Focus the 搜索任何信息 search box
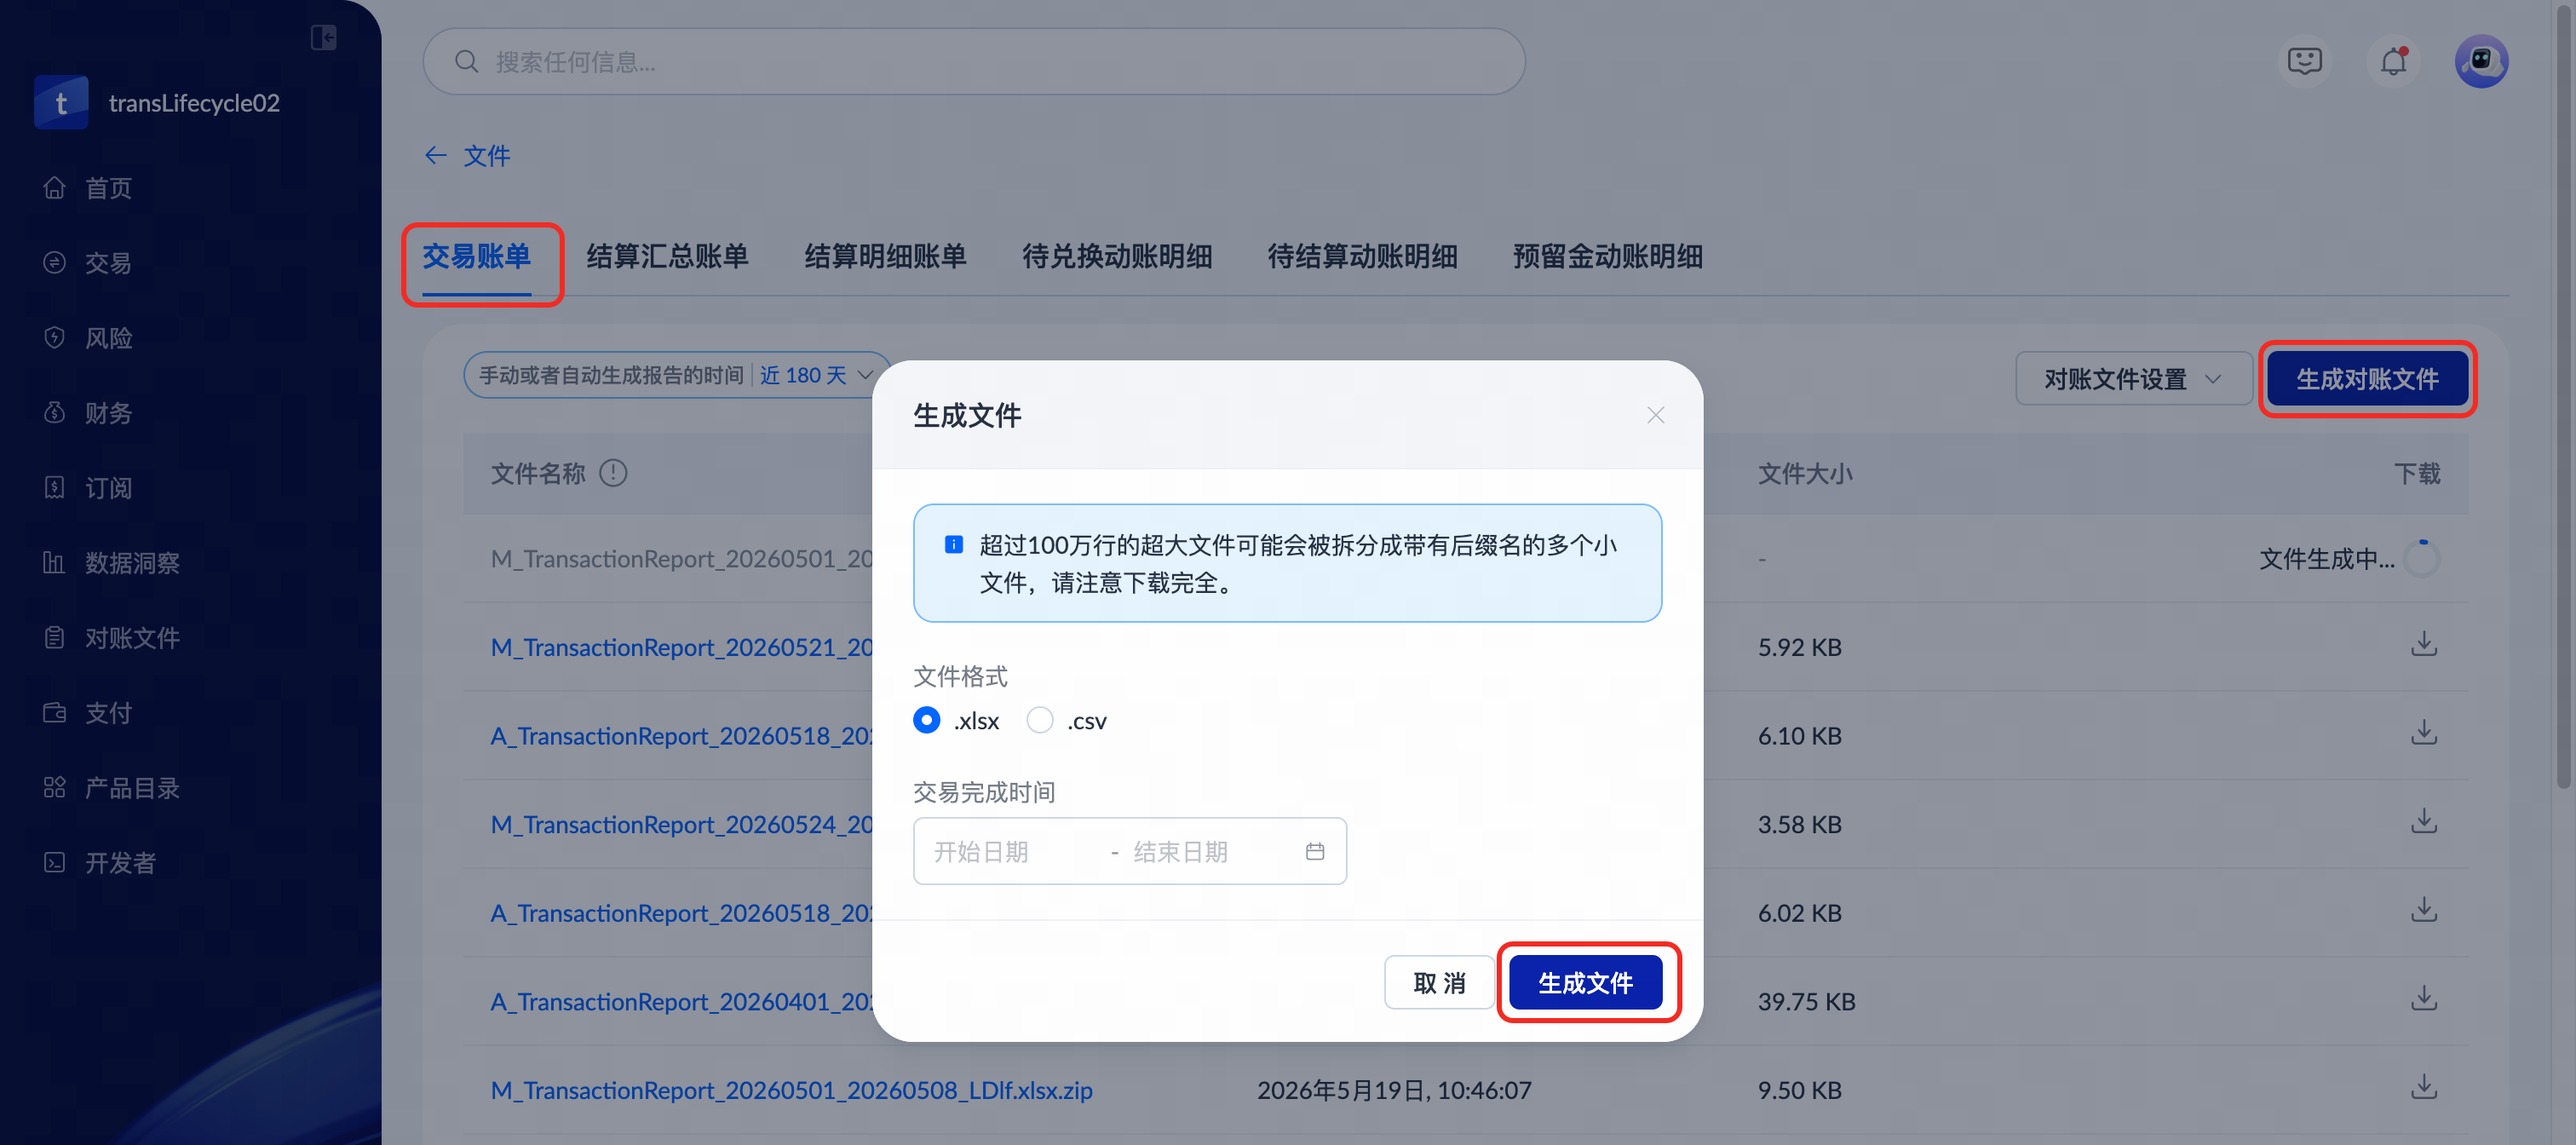 [973, 61]
